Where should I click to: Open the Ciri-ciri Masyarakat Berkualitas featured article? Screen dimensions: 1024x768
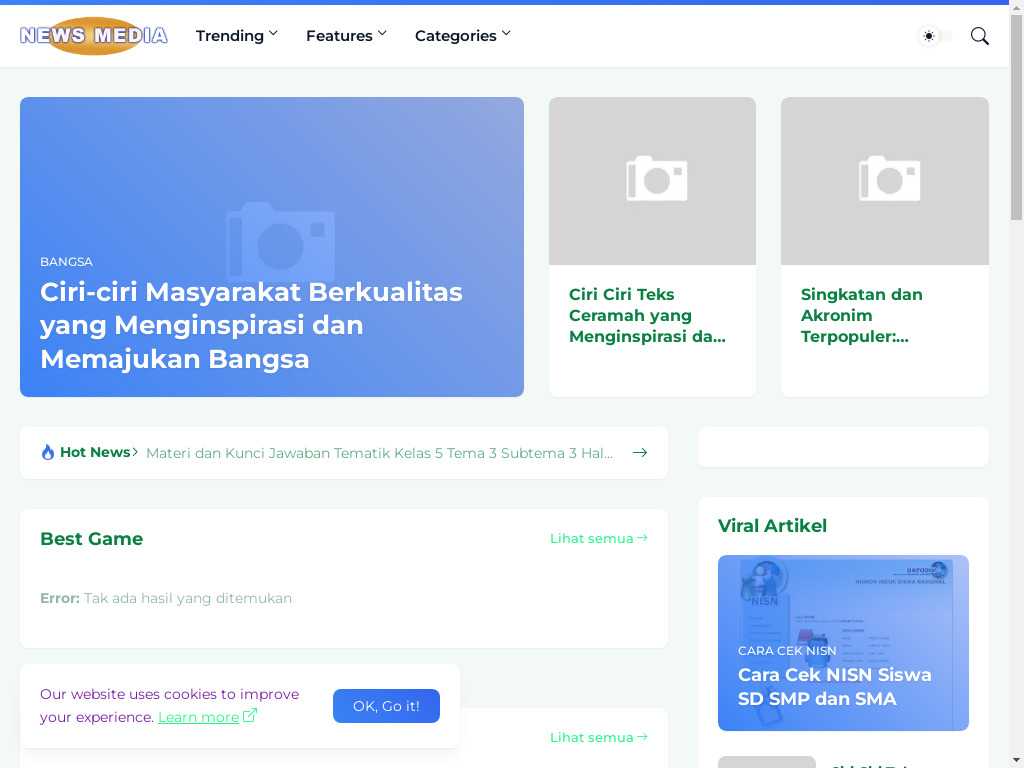[x=251, y=325]
